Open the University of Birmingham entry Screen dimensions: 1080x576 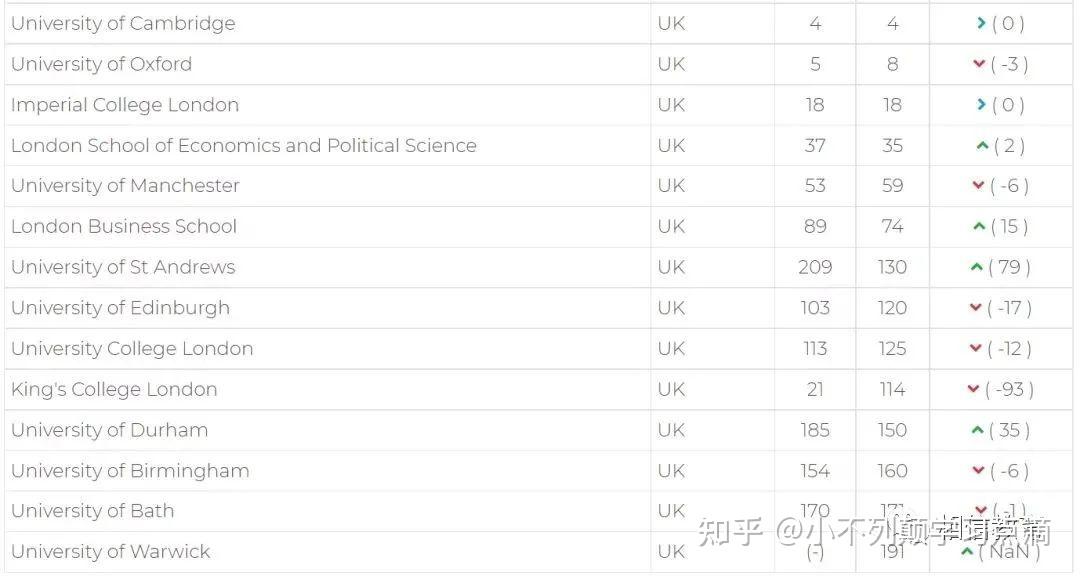130,471
